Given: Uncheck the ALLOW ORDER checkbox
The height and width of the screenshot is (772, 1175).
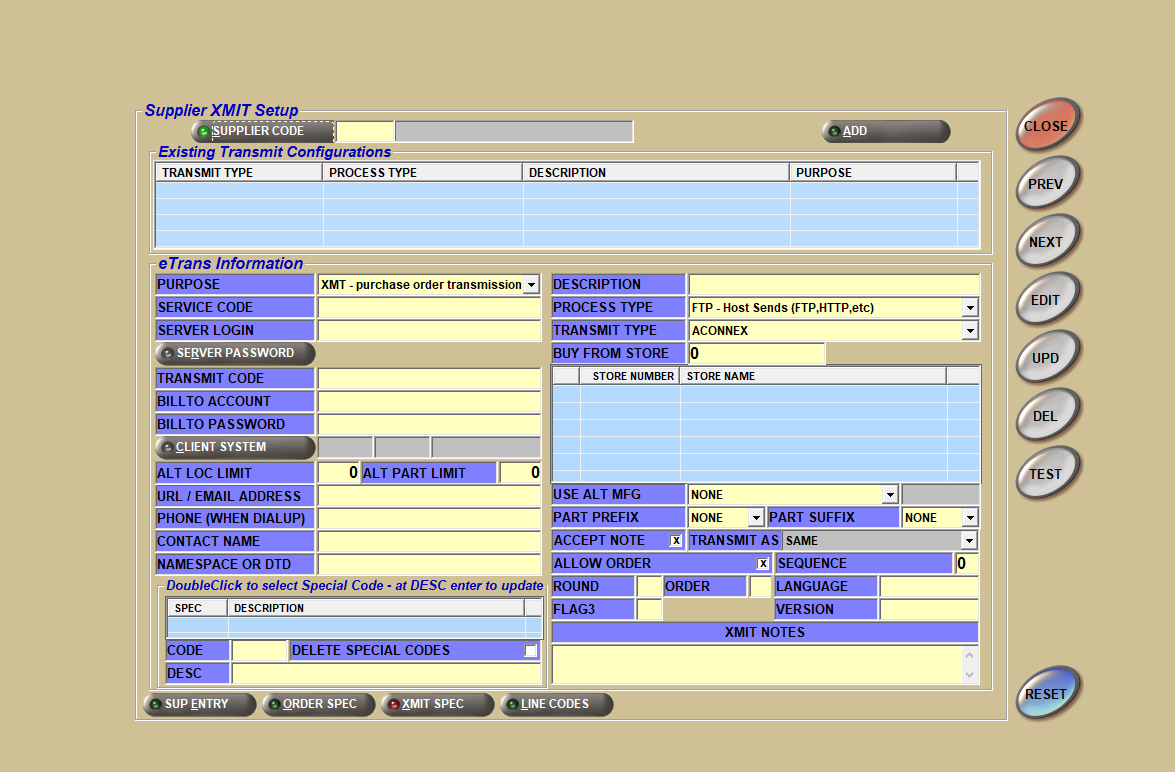Looking at the screenshot, I should click(x=763, y=563).
